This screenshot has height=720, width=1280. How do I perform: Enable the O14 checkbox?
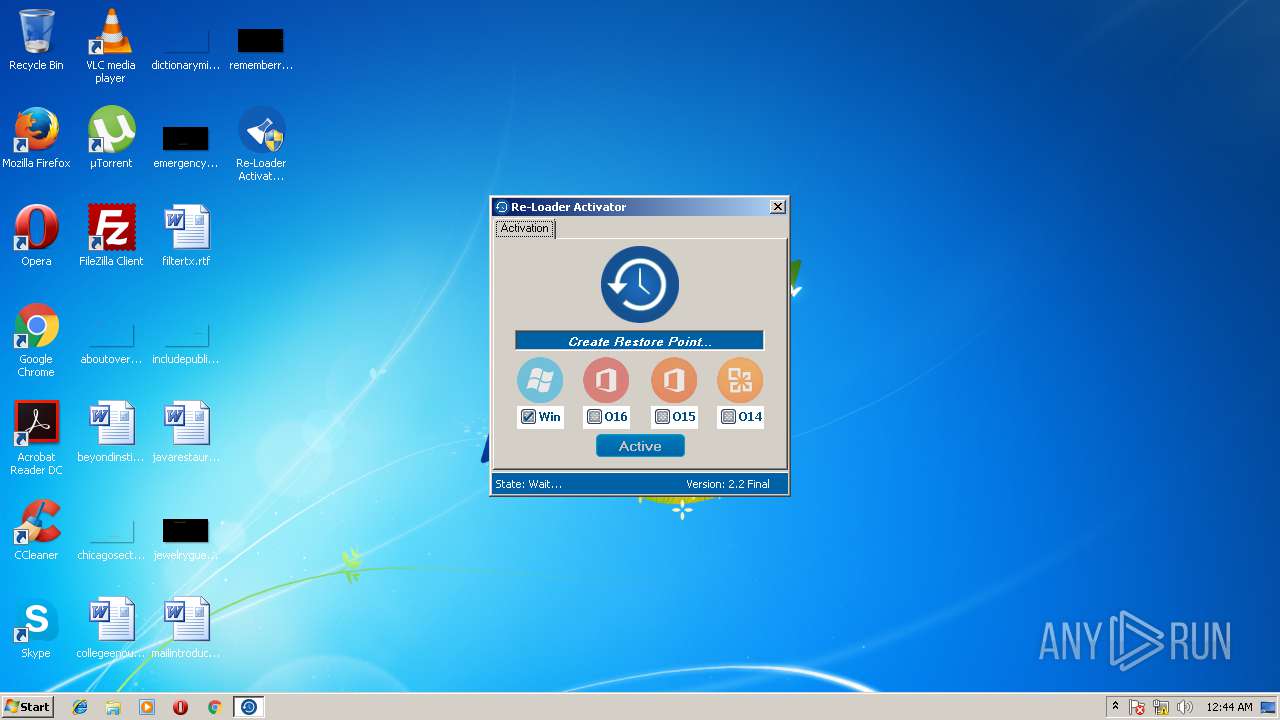pos(728,417)
